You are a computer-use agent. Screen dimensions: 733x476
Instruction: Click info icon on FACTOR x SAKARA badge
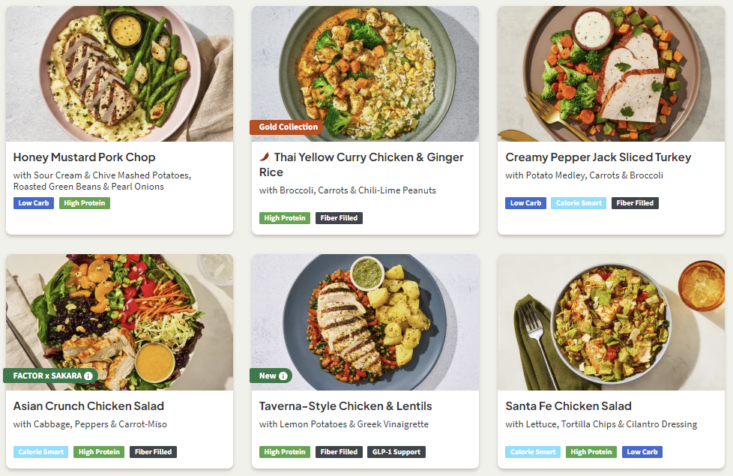pos(88,376)
